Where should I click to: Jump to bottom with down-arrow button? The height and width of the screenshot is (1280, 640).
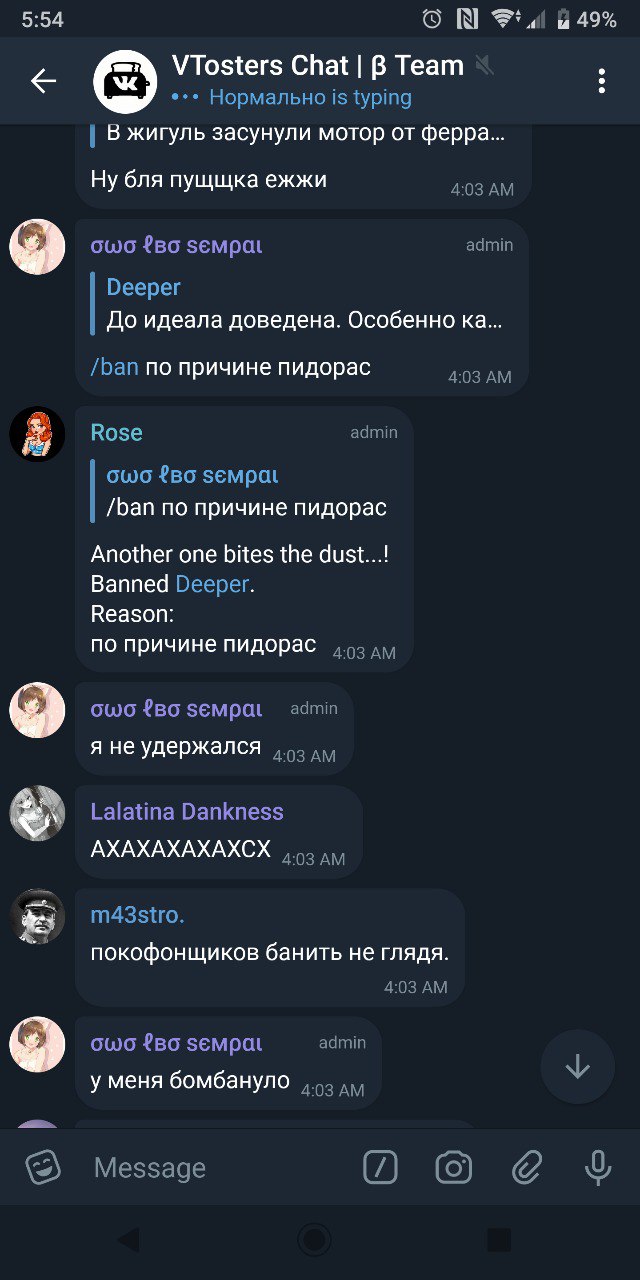click(x=577, y=1066)
